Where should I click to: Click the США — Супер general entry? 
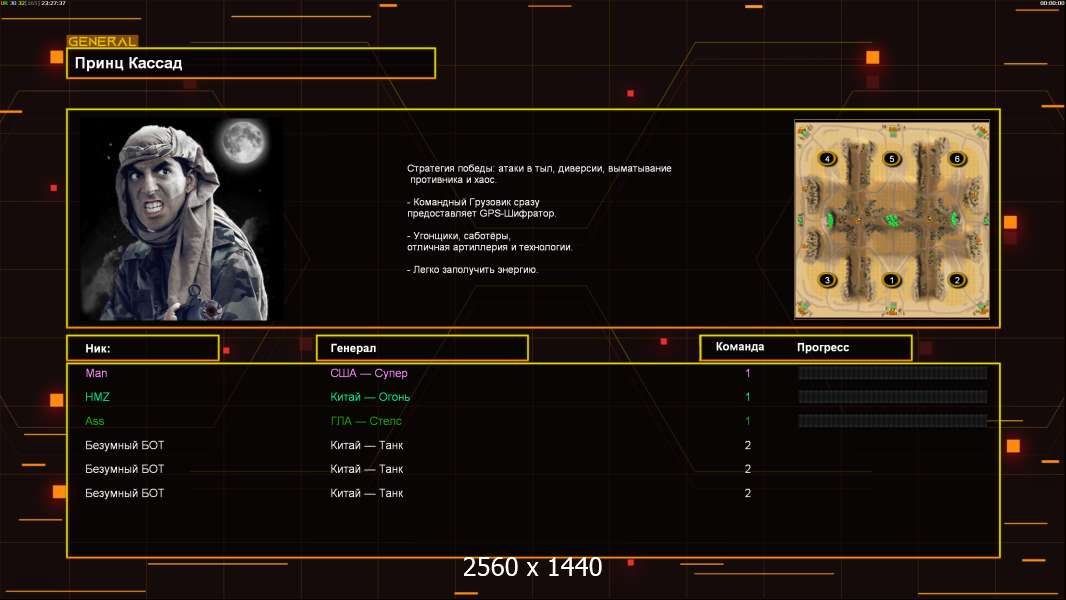pyautogui.click(x=369, y=373)
